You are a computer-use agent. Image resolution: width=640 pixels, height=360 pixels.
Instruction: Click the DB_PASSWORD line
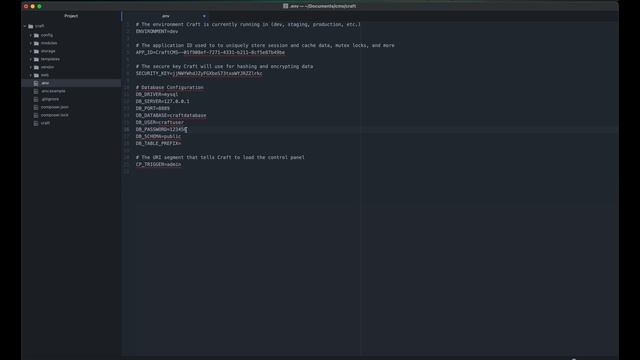click(161, 129)
